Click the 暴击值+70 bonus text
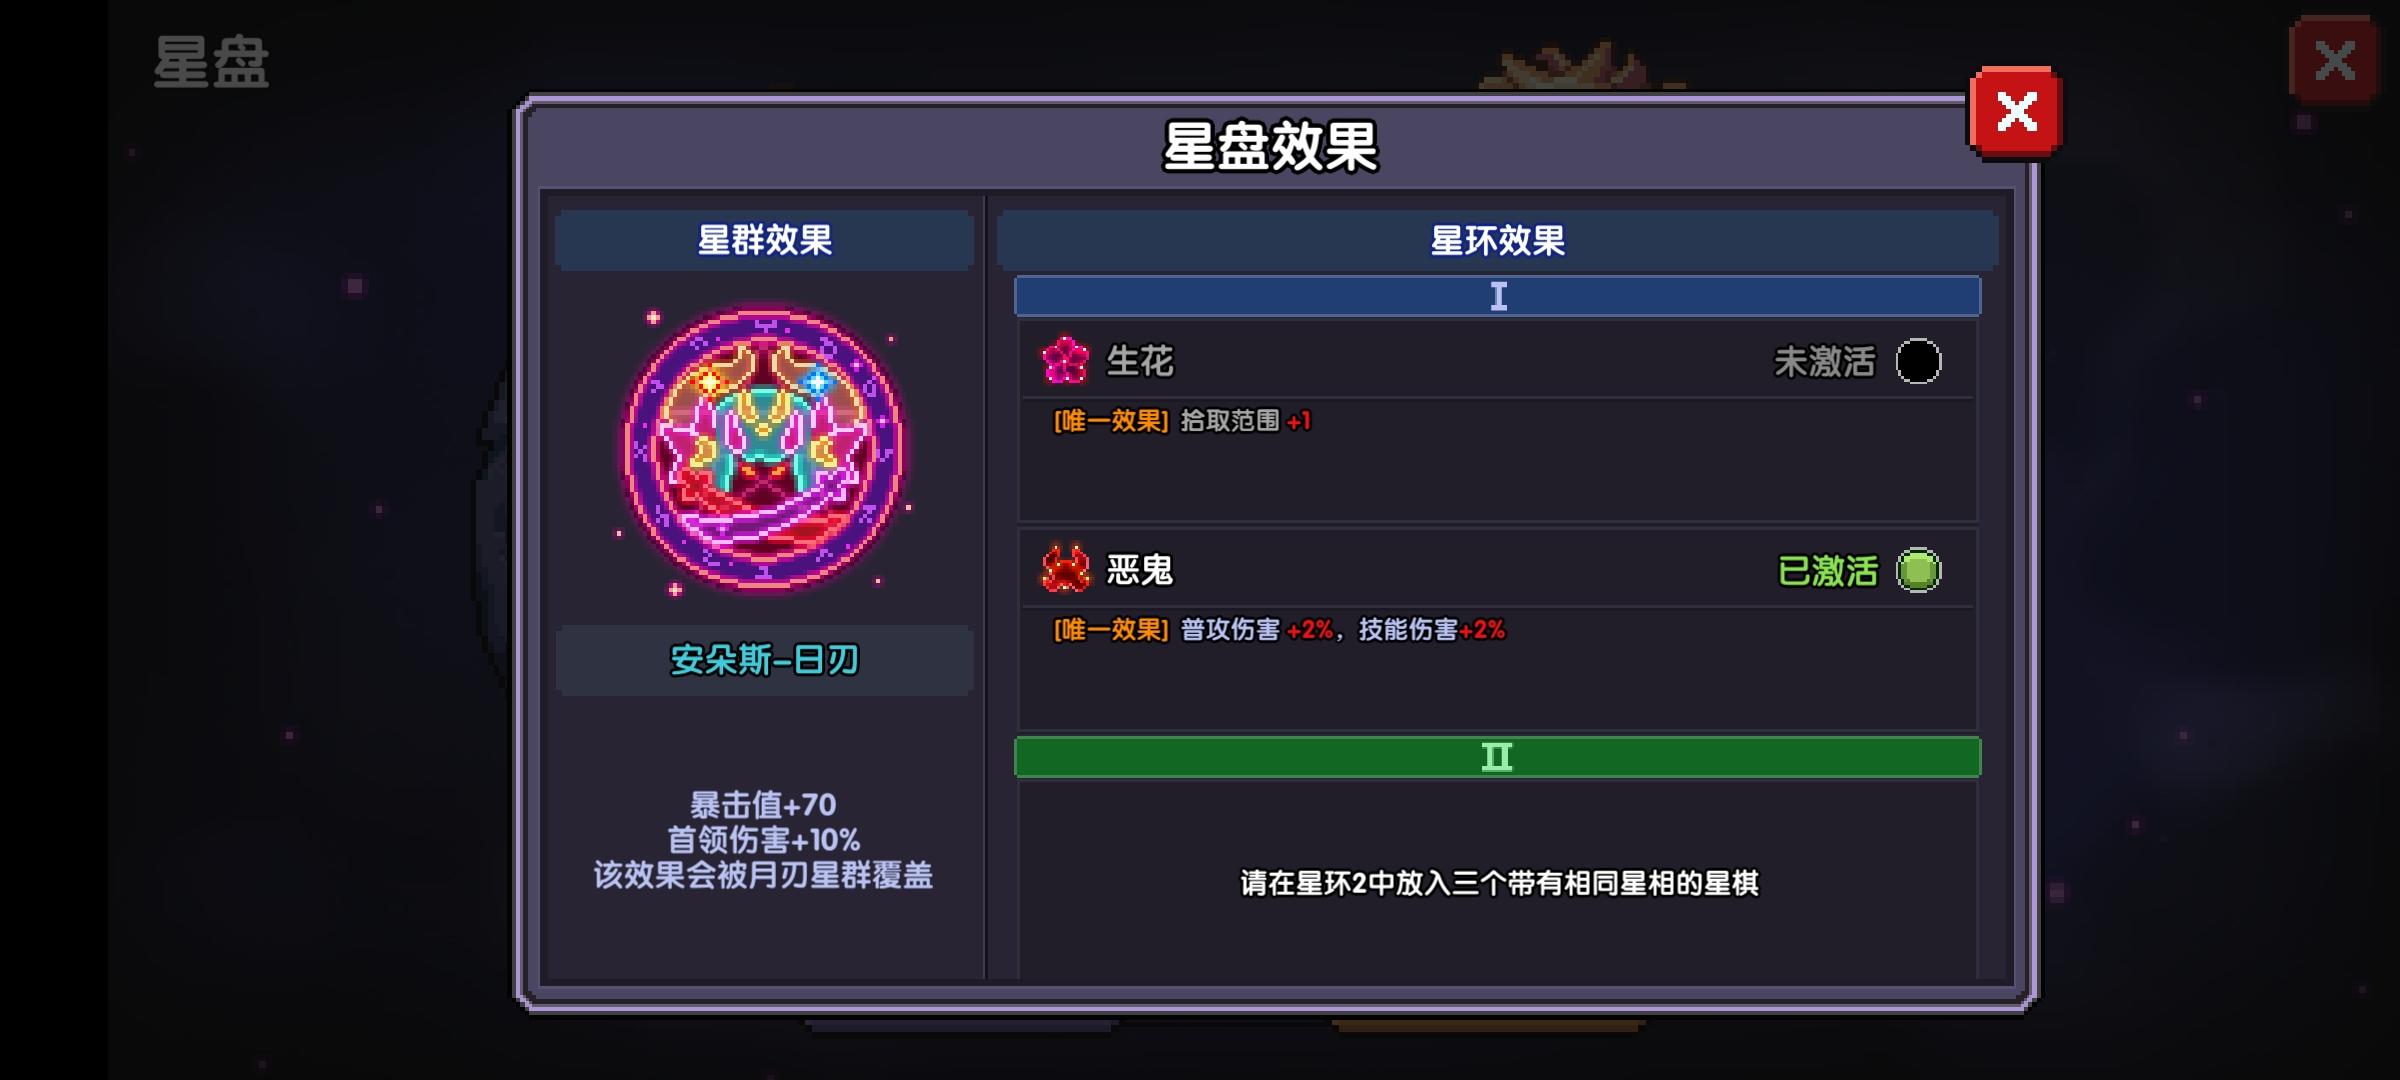This screenshot has height=1080, width=2400. tap(763, 805)
